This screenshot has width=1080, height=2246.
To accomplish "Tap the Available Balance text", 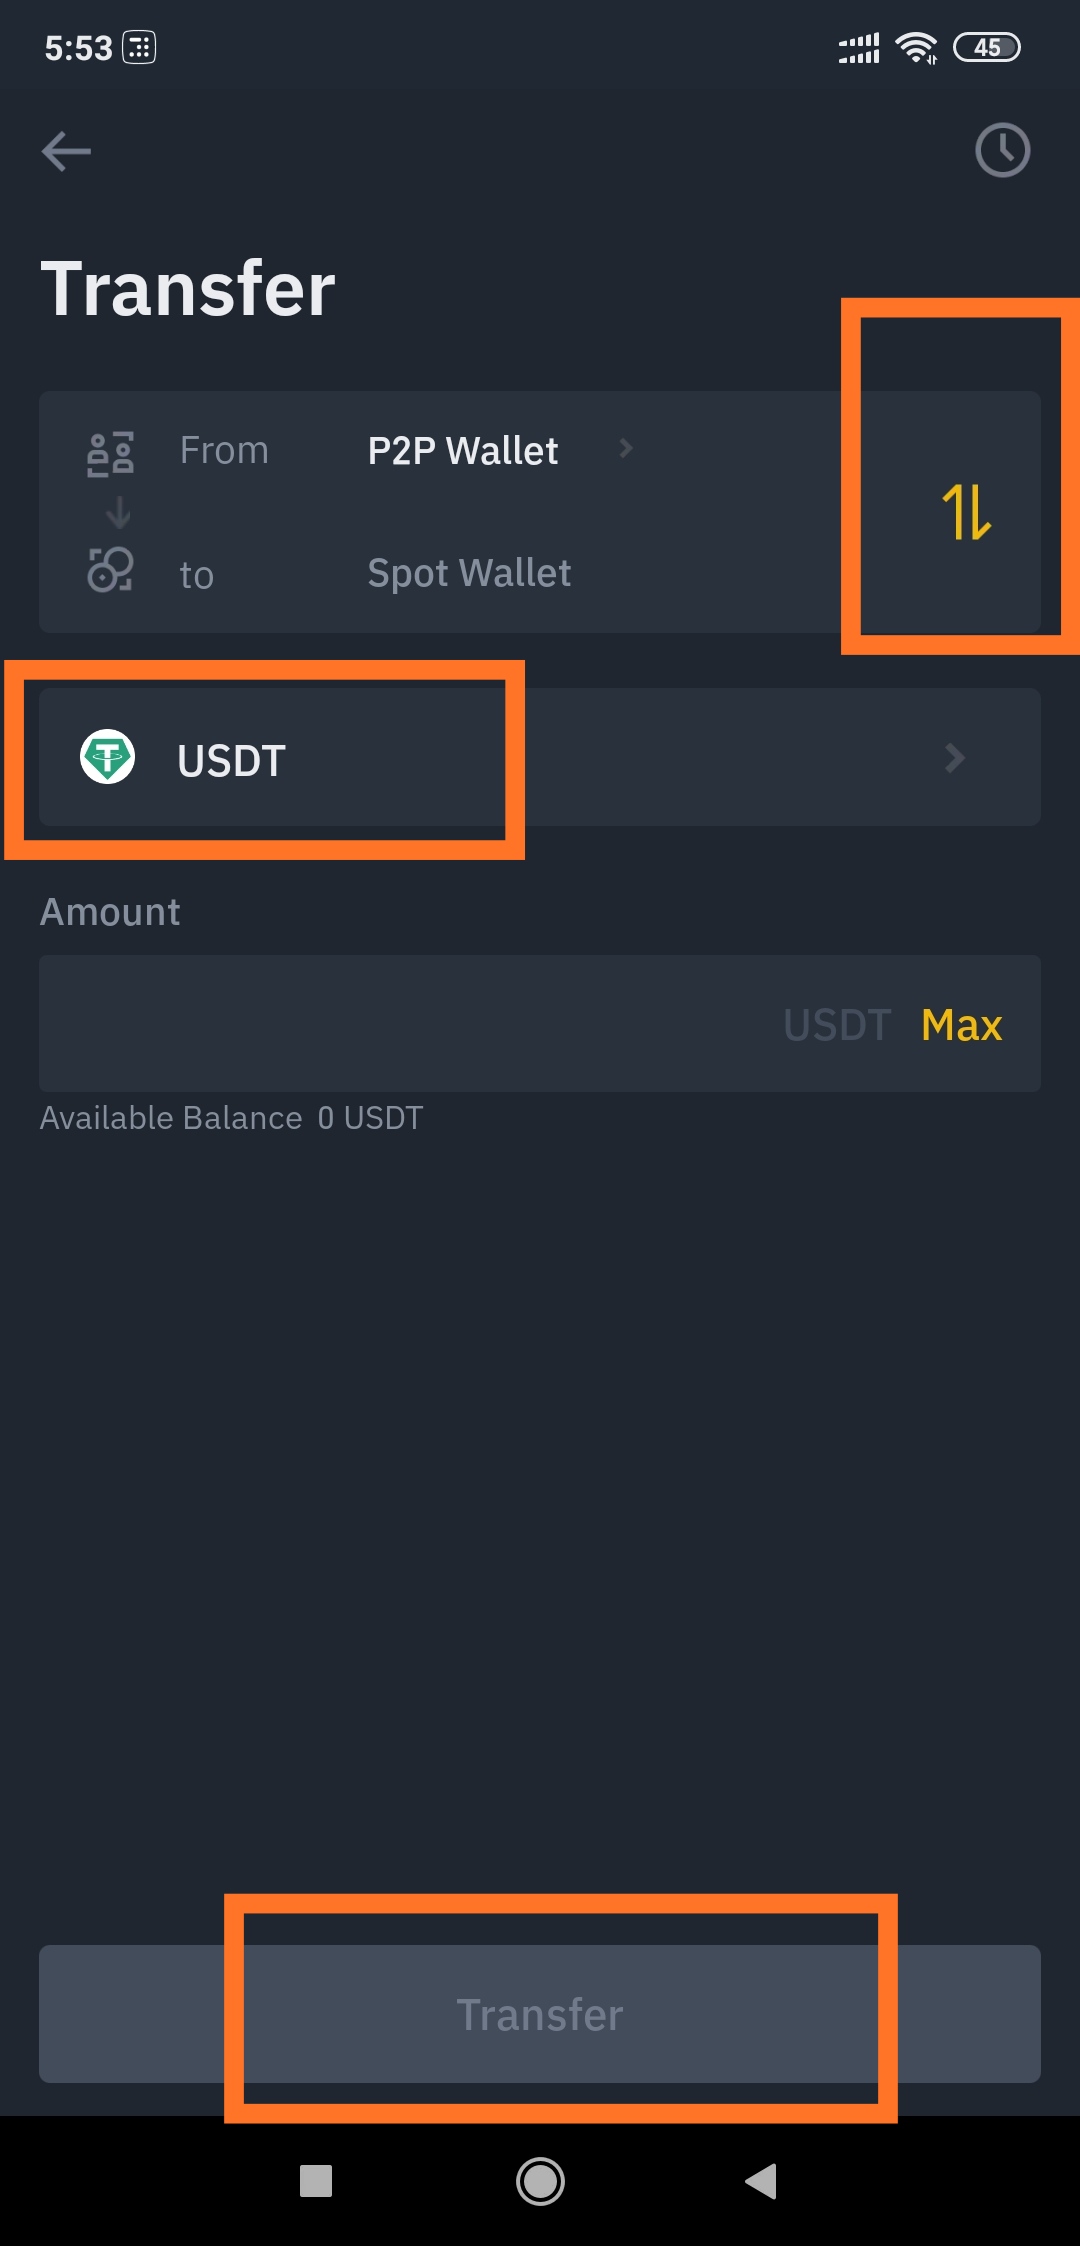I will (231, 1118).
